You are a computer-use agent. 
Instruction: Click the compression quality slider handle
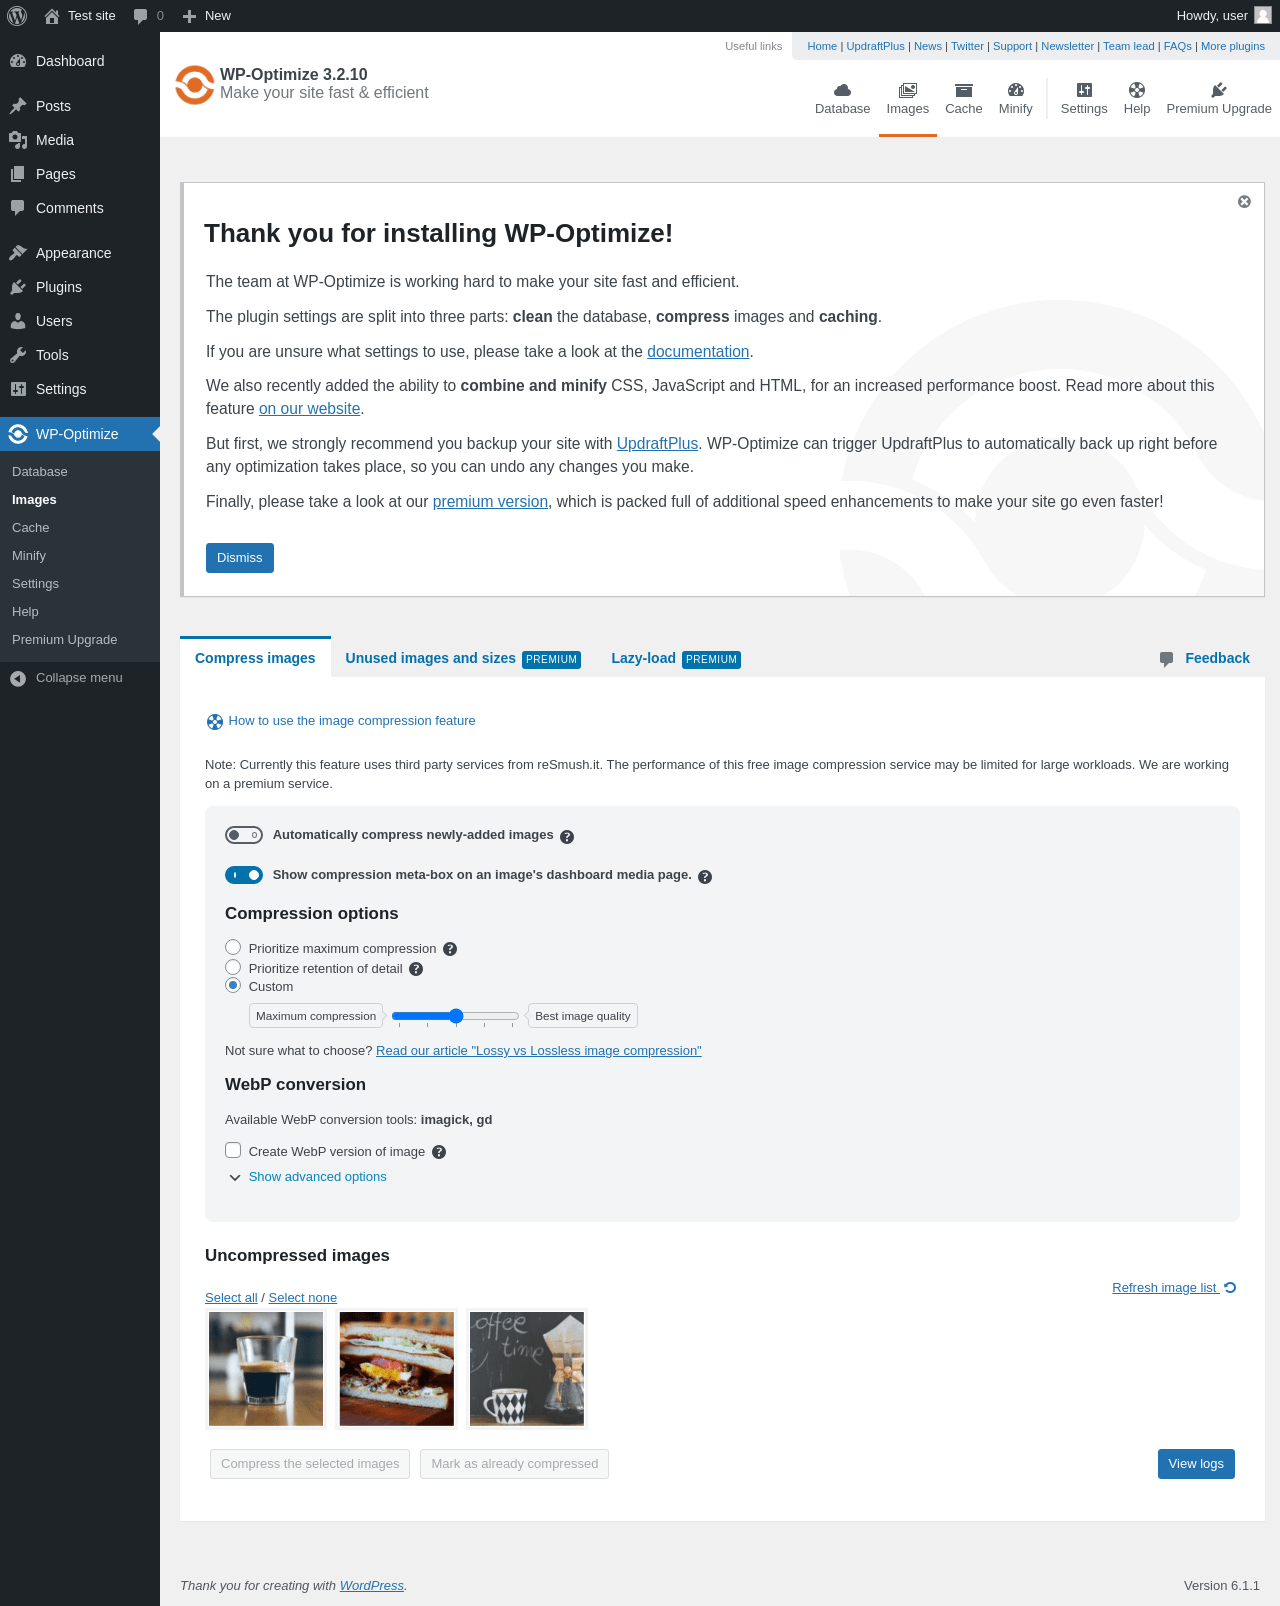(x=456, y=1016)
